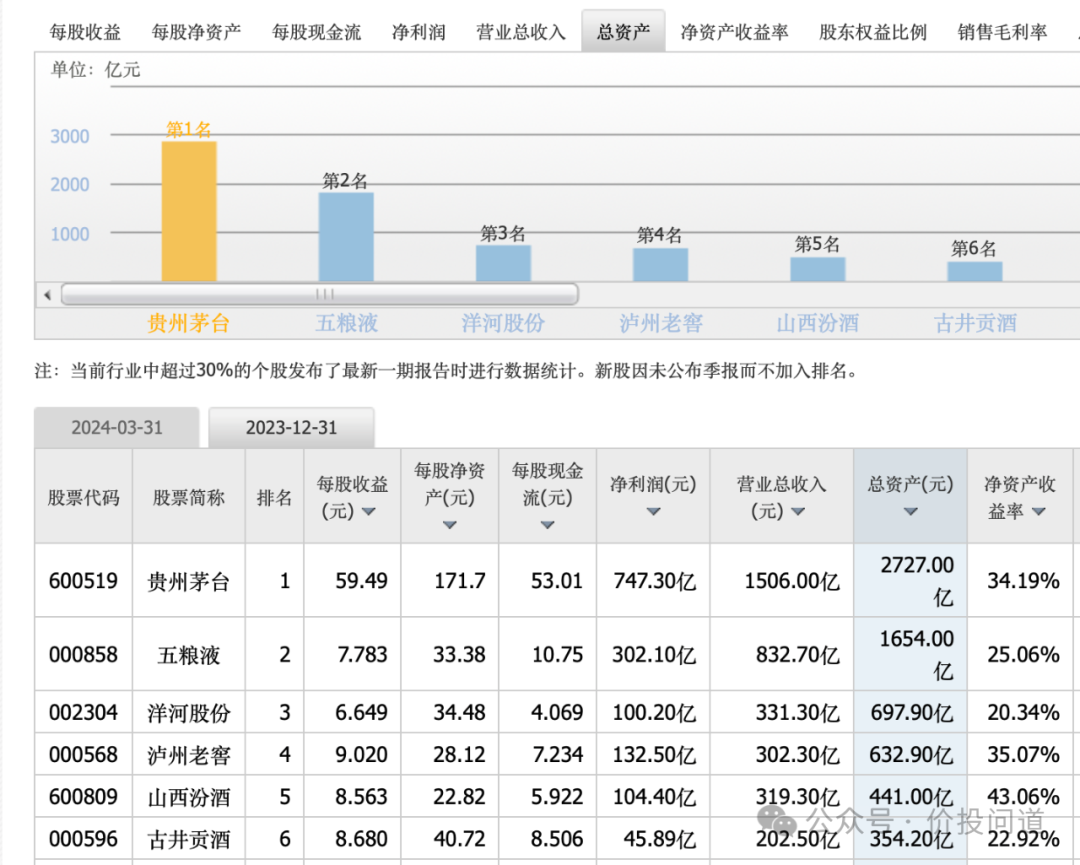Screen dimensions: 1080x865
Task: Open the 股东权益比例 tab
Action: click(873, 32)
